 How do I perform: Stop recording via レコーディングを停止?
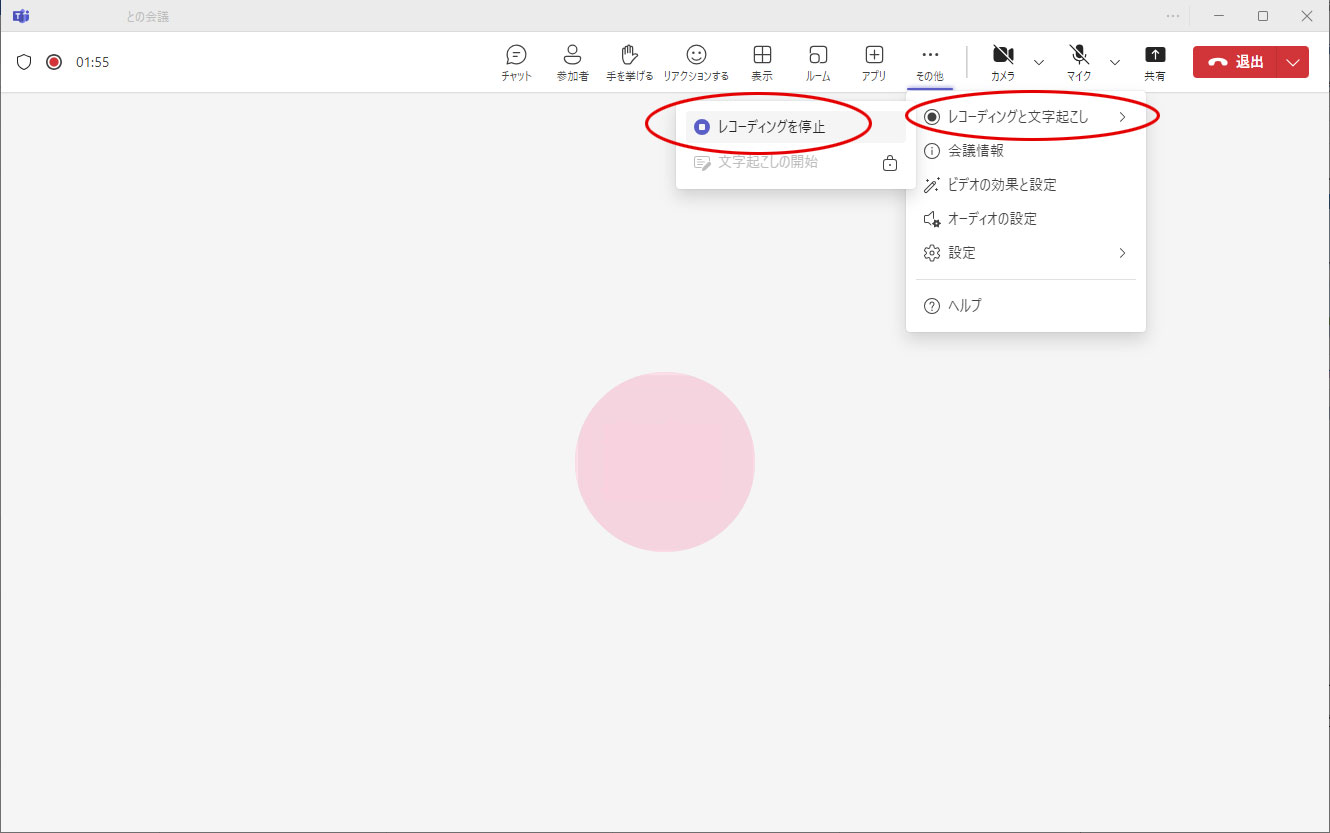click(x=771, y=127)
